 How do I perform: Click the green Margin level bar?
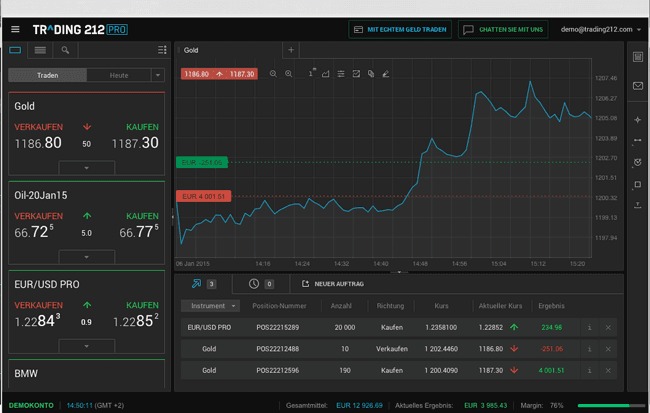coord(609,406)
